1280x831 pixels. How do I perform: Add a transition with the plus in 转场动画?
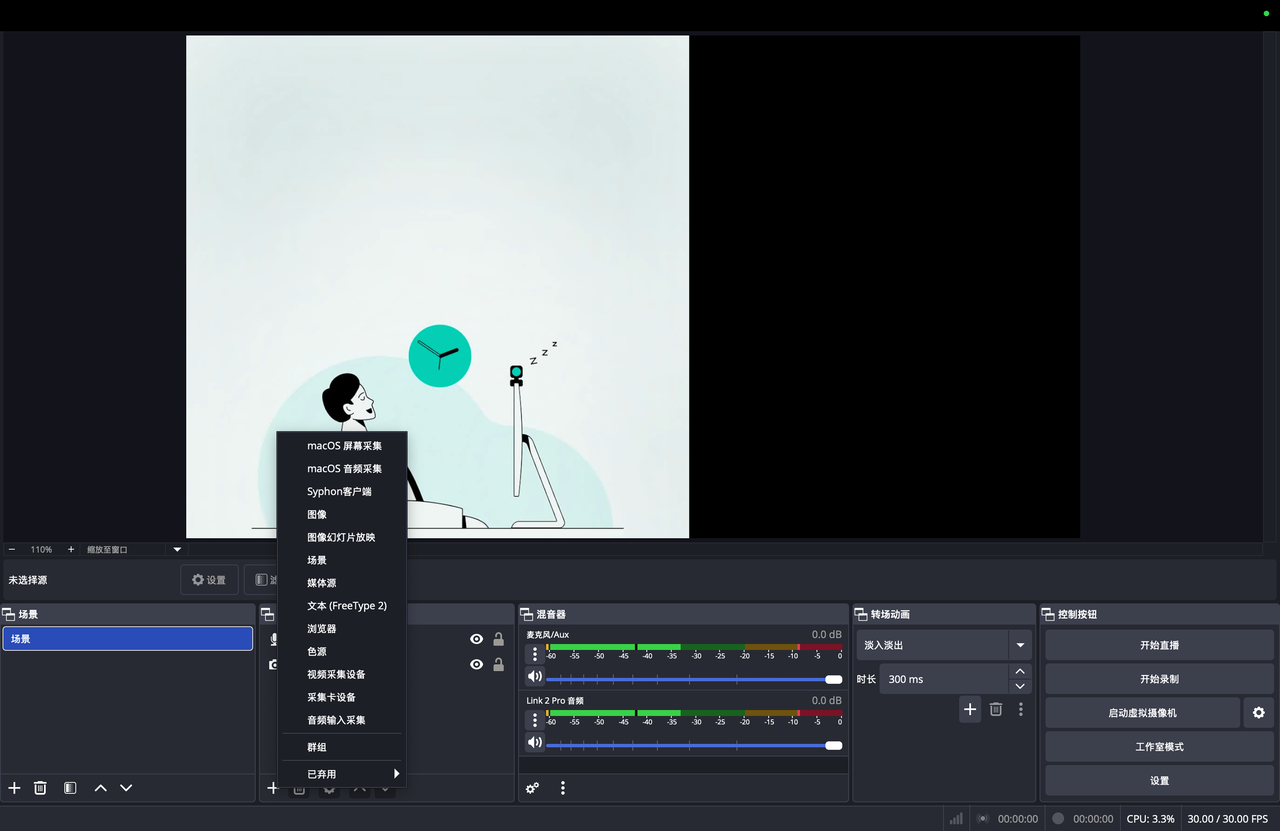click(969, 709)
